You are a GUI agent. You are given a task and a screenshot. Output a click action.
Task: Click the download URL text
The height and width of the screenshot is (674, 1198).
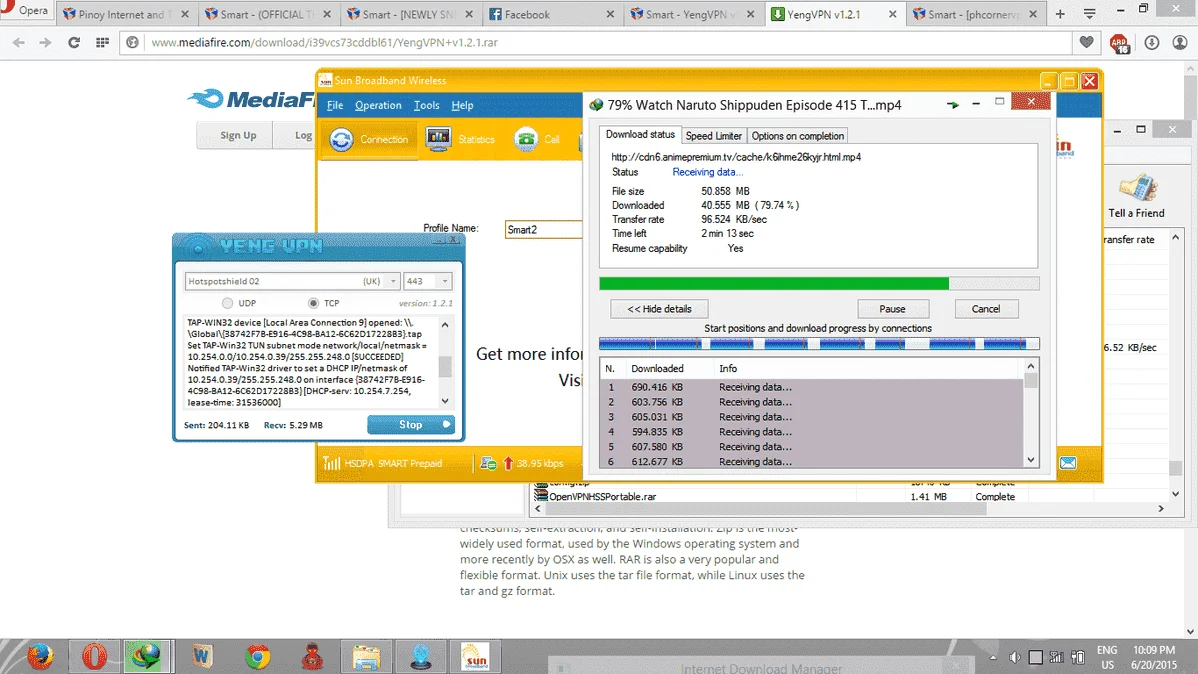(736, 157)
